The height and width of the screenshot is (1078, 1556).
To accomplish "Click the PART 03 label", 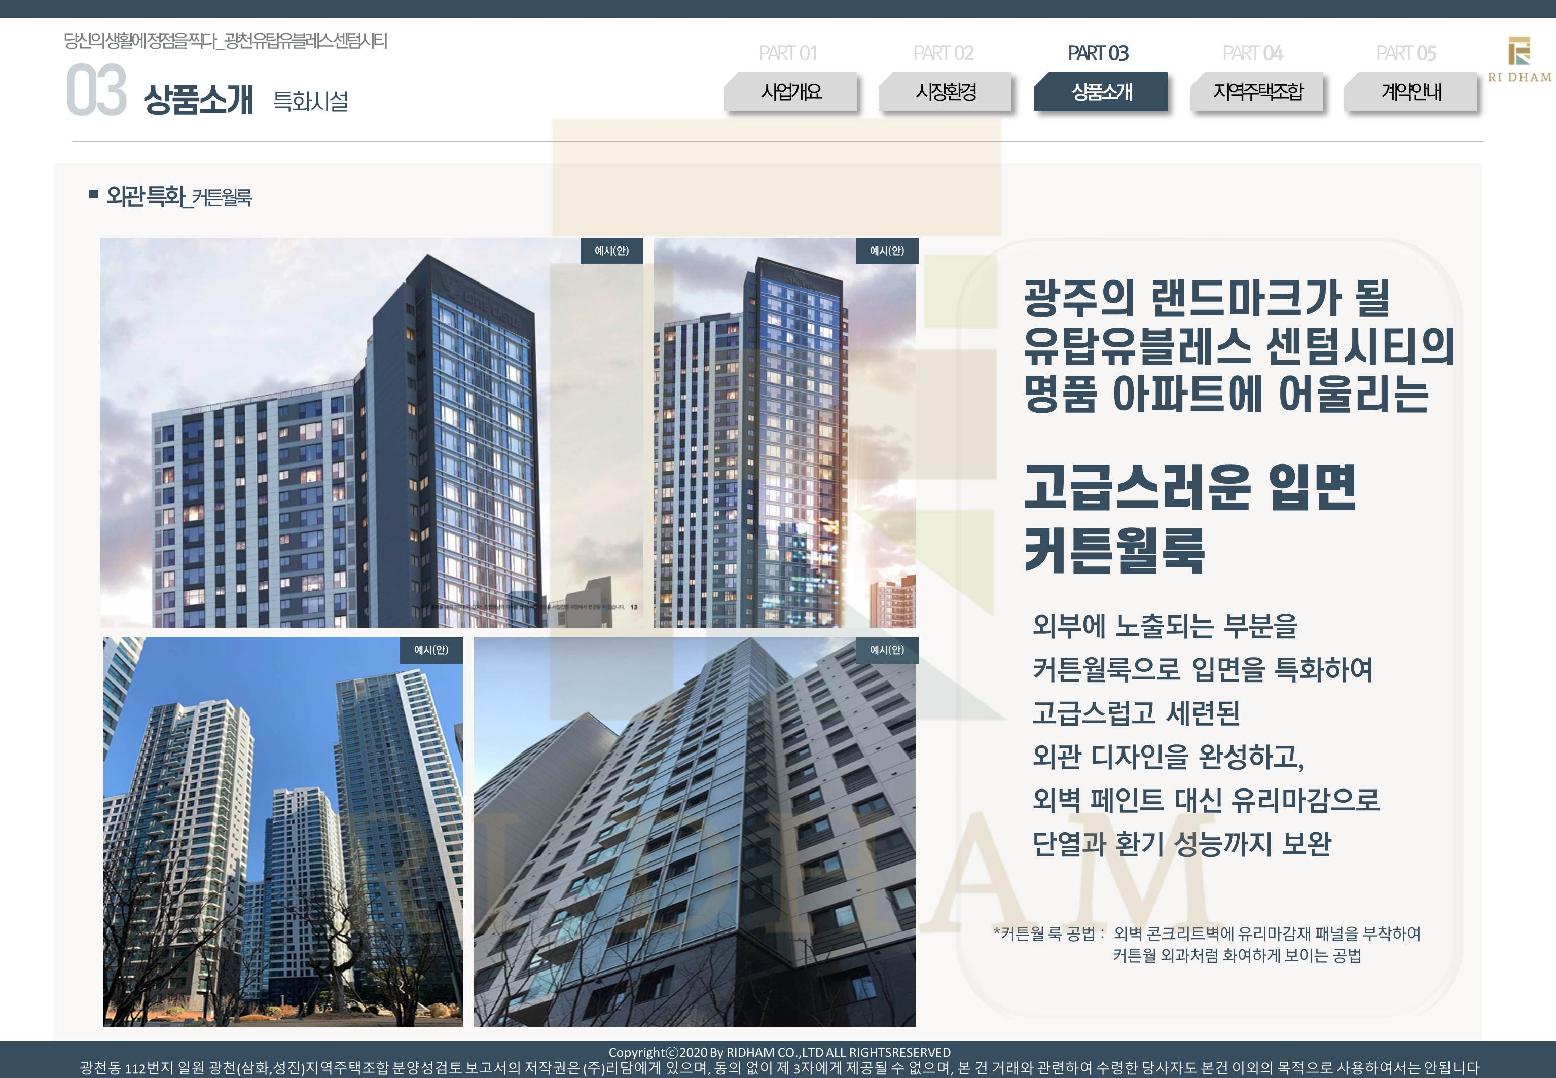I will (x=1098, y=53).
